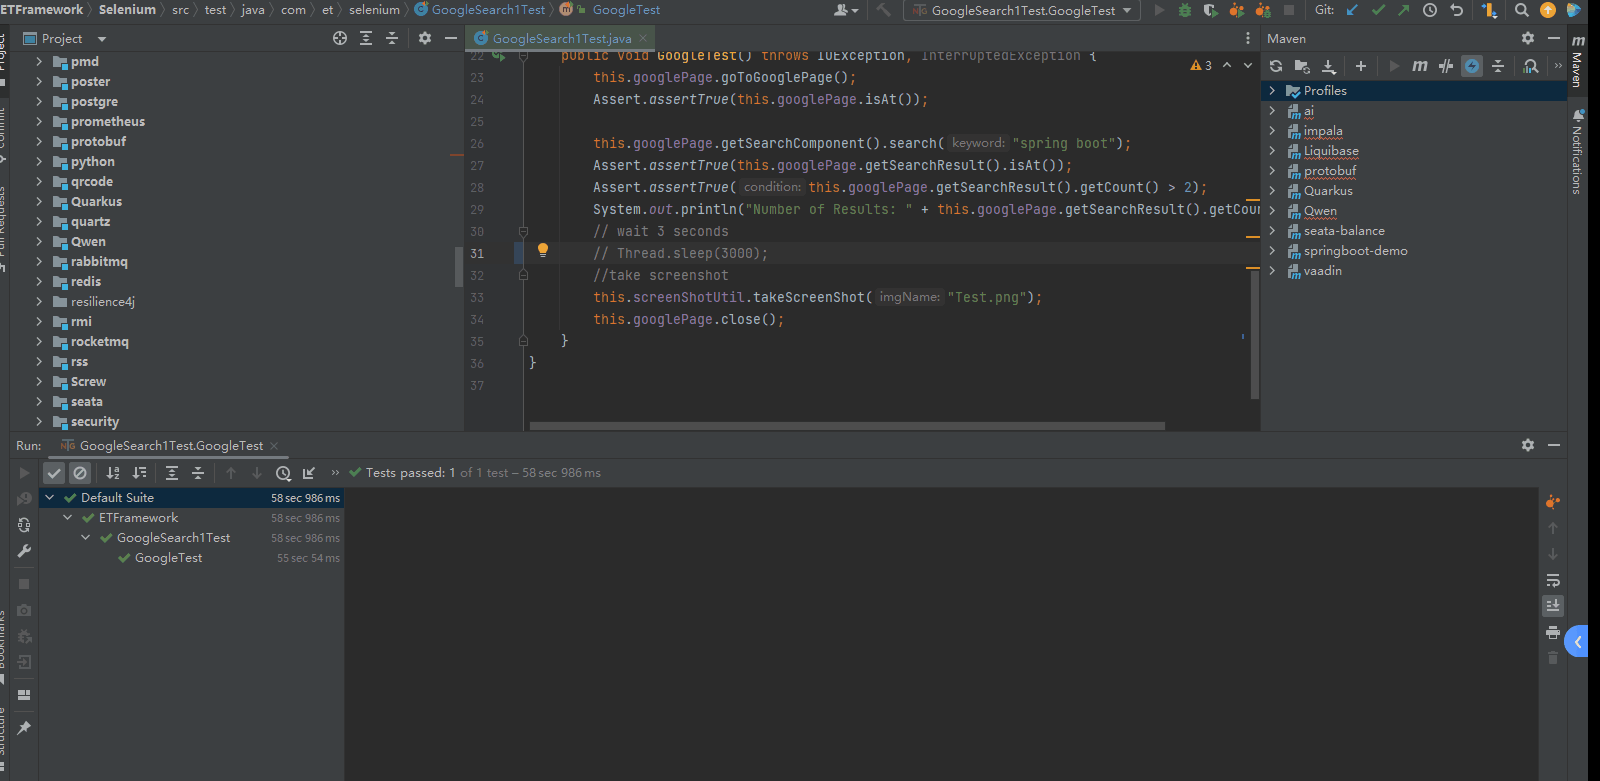Select GoogleTest in the test results tree
This screenshot has width=1600, height=781.
tap(168, 558)
